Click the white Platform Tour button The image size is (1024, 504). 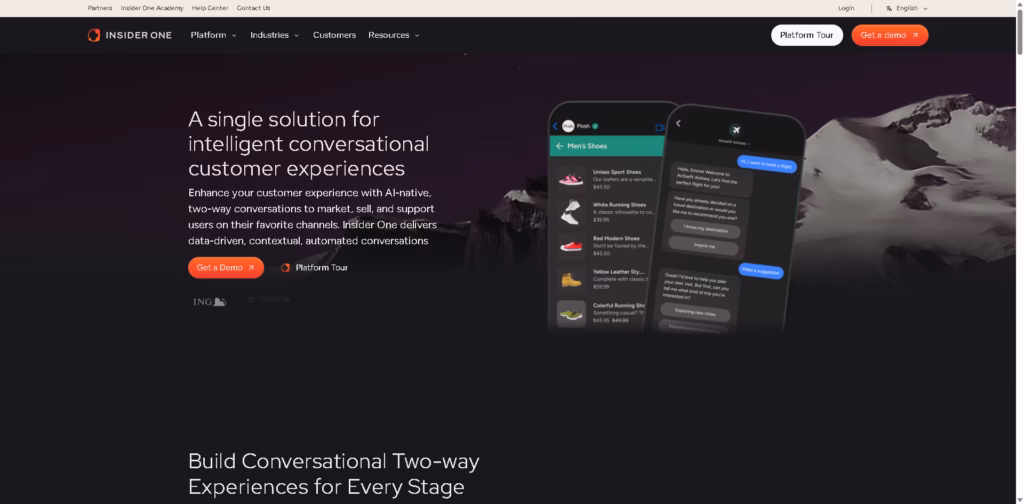(x=807, y=35)
